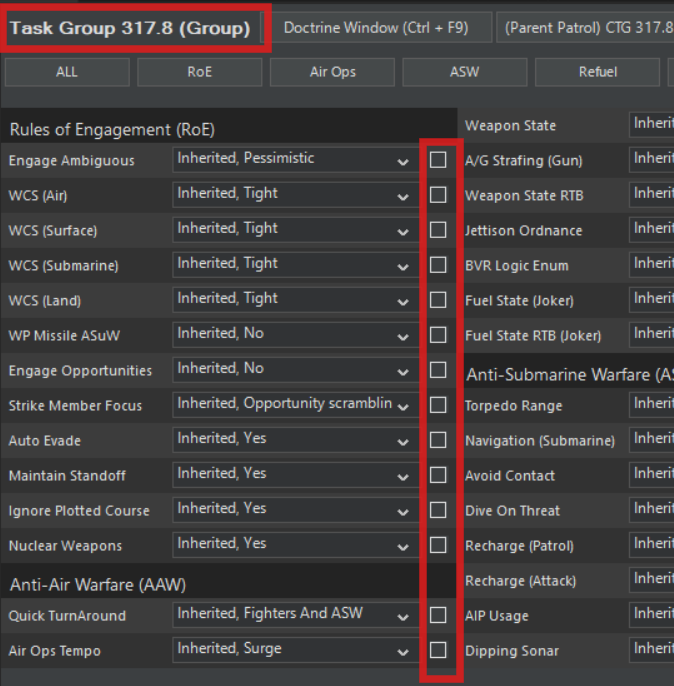This screenshot has width=674, height=686.
Task: Open the Avoid Contact dropdown
Action: pos(652,475)
